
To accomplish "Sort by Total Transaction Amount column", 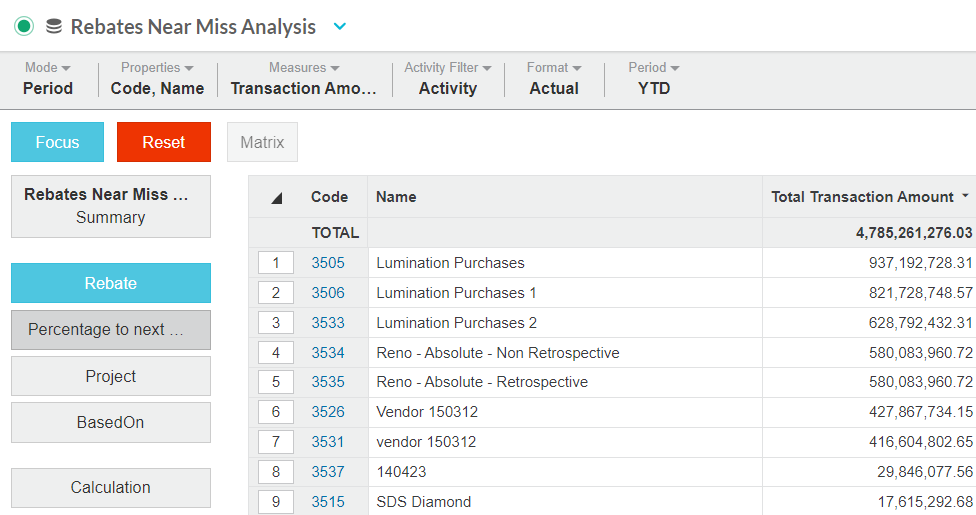I will tap(861, 197).
